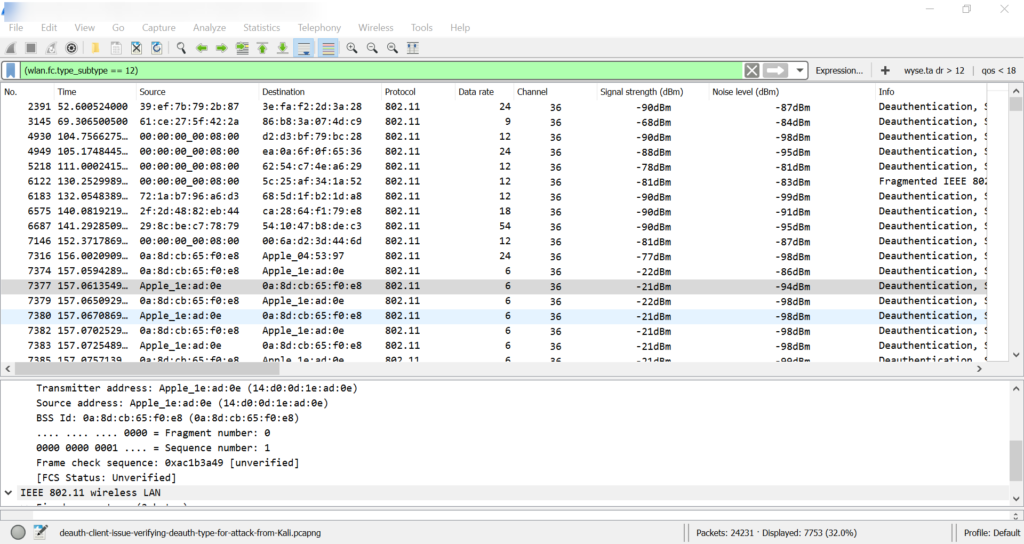1024x544 pixels.
Task: Click the stop capture toolbar icon
Action: click(31, 48)
